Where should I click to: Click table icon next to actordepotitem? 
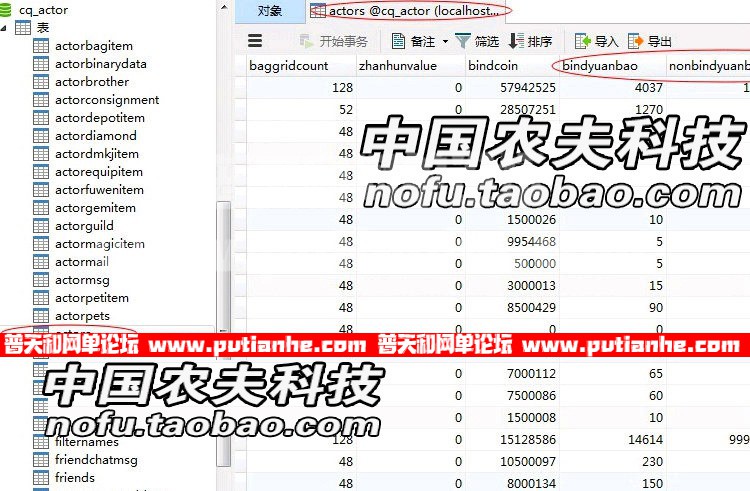click(x=41, y=118)
